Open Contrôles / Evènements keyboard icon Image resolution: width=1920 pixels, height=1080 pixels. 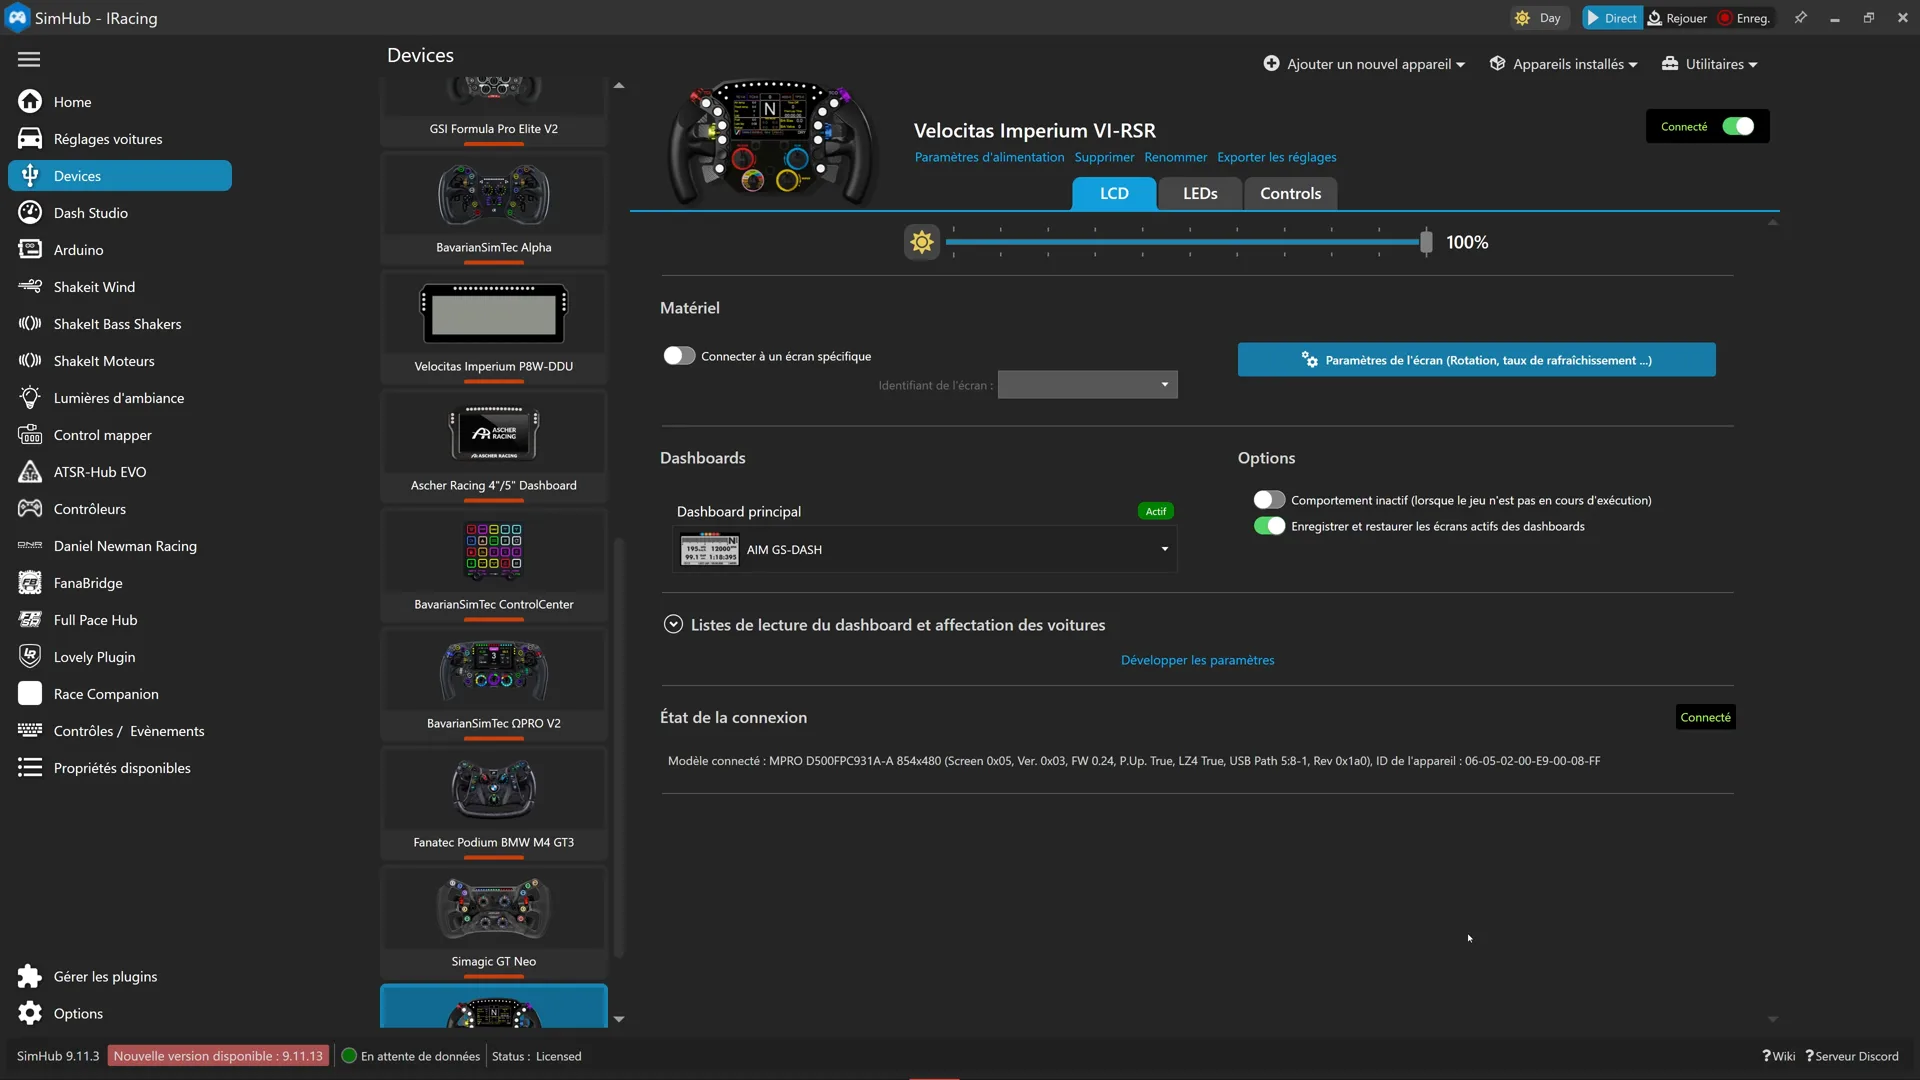[30, 731]
